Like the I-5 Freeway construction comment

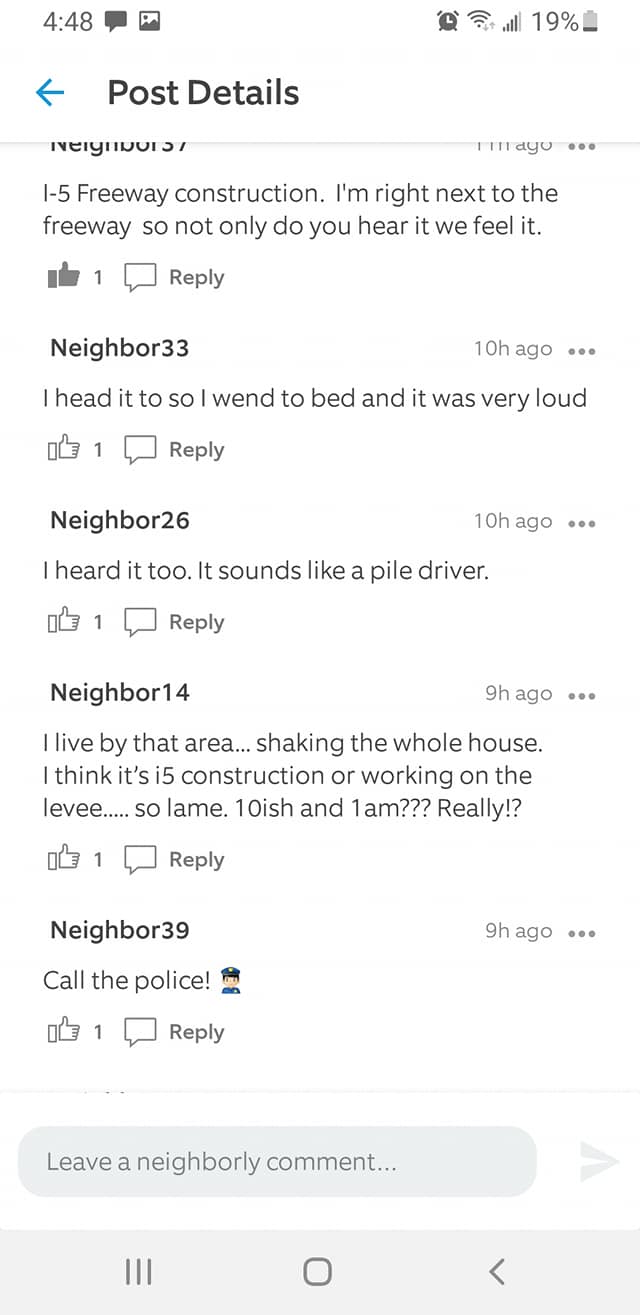[63, 277]
